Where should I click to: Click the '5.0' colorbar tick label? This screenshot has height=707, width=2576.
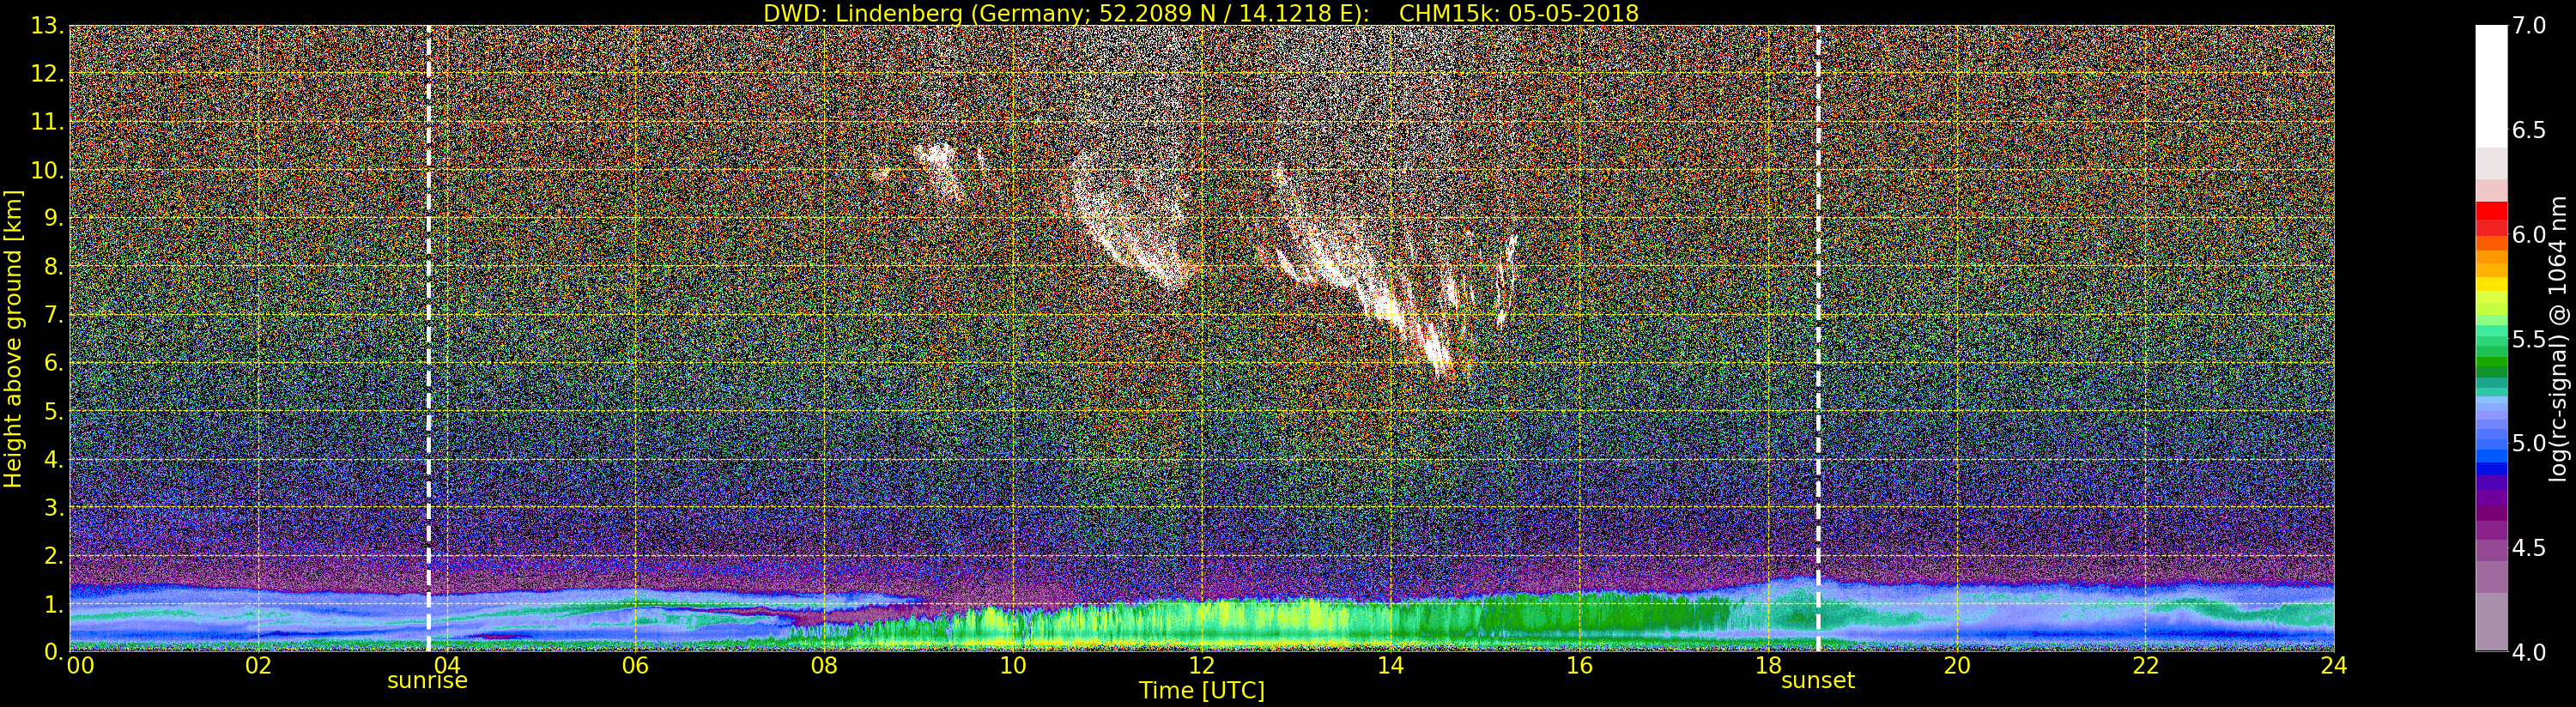pos(2529,443)
